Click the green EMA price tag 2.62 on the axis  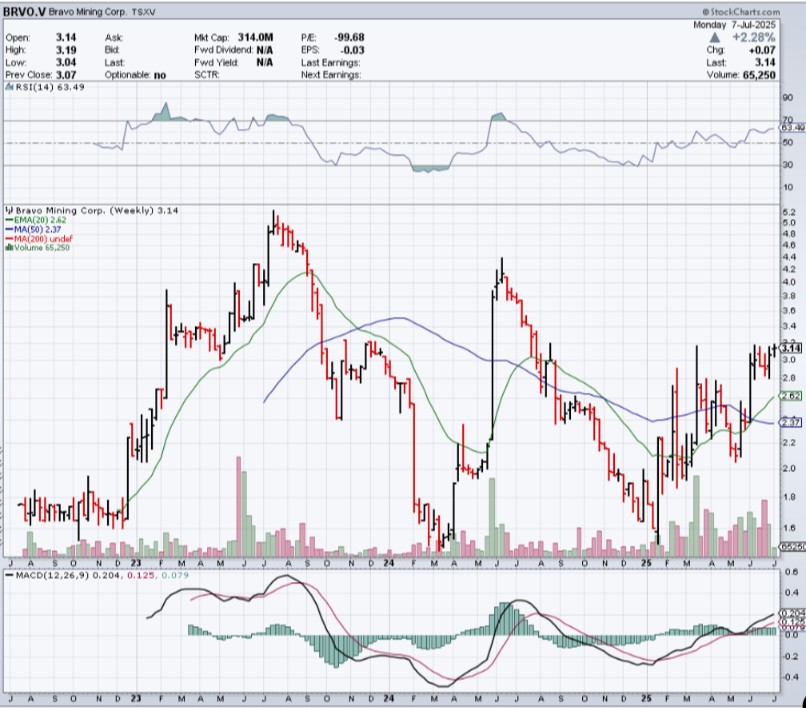790,396
